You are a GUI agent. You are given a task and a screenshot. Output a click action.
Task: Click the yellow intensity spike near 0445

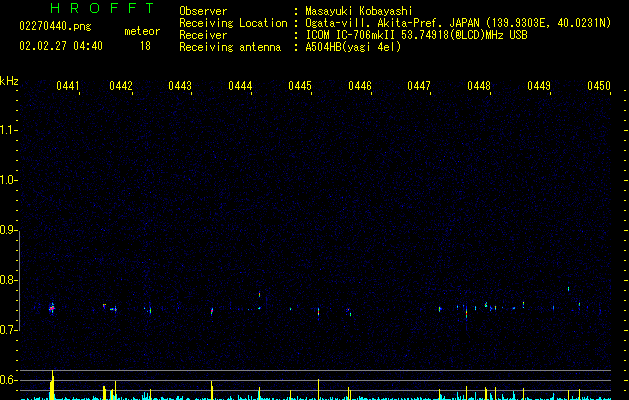tap(319, 389)
